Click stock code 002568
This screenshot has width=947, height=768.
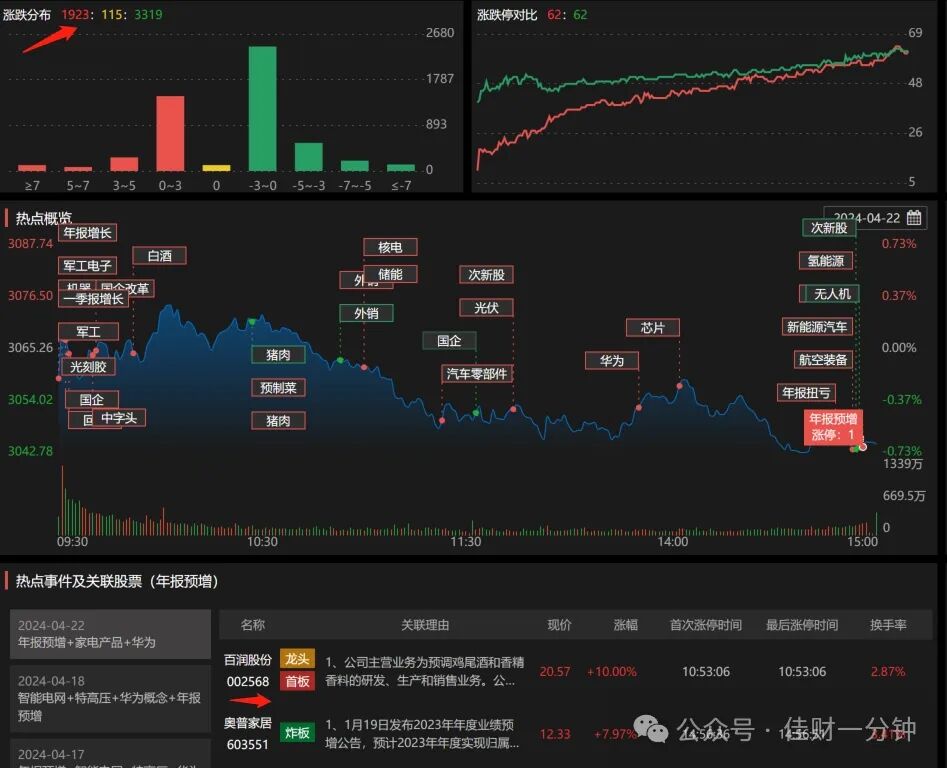point(248,682)
